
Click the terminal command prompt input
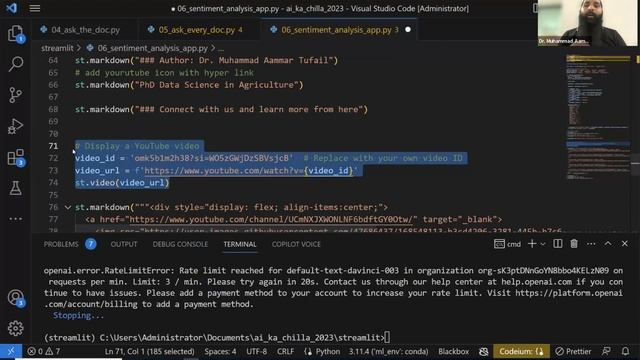[x=387, y=338]
